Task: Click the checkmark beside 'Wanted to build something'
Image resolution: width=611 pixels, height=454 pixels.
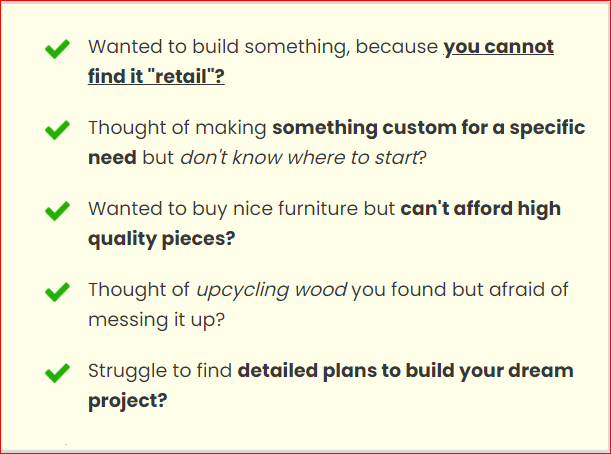Action: pos(58,48)
